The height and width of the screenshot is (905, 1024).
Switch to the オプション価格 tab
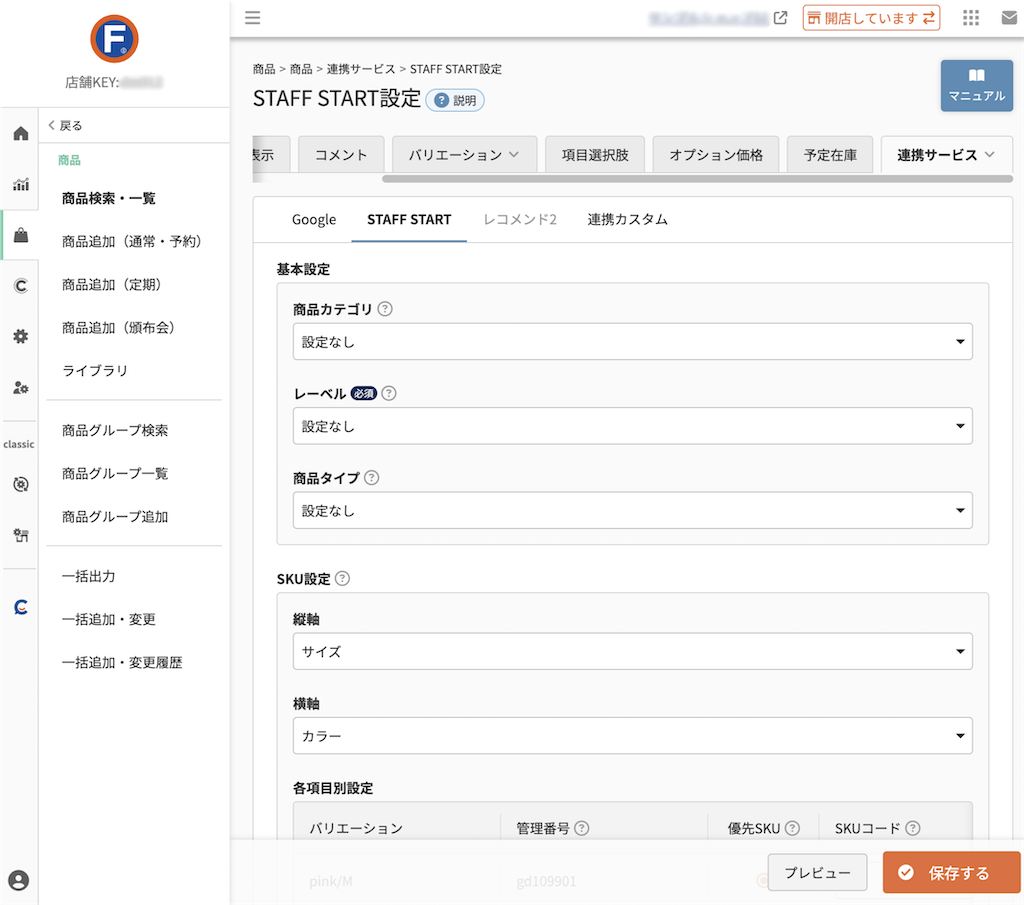[x=716, y=155]
